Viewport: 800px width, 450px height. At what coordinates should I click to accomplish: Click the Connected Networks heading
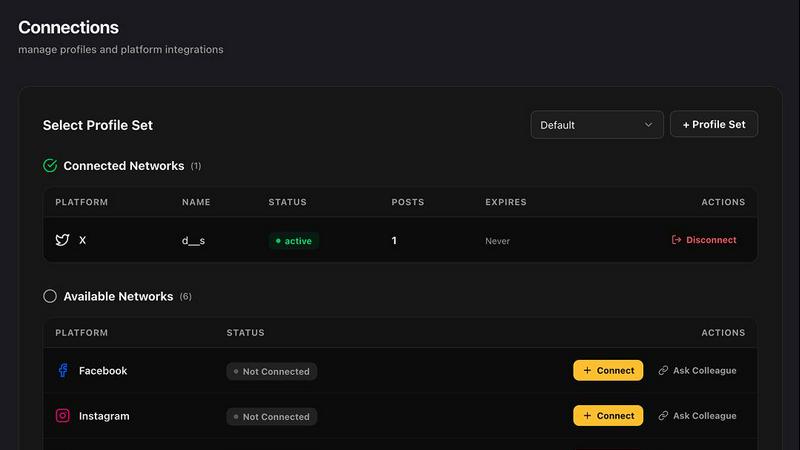pyautogui.click(x=123, y=166)
